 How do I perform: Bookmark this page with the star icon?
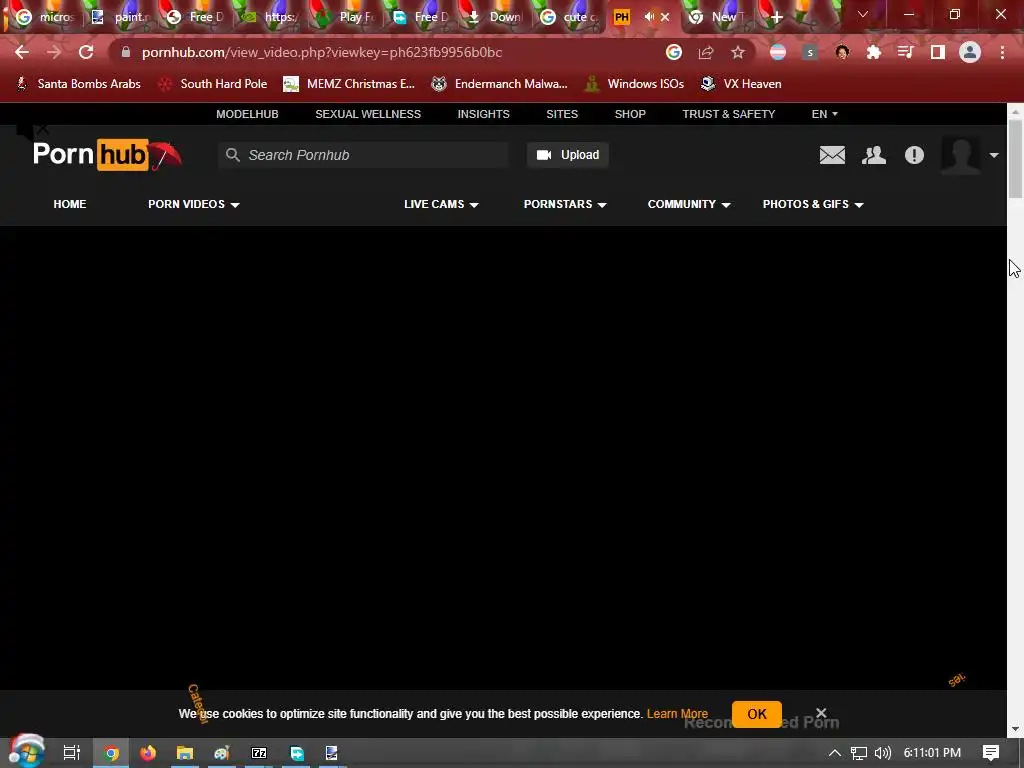[x=738, y=52]
